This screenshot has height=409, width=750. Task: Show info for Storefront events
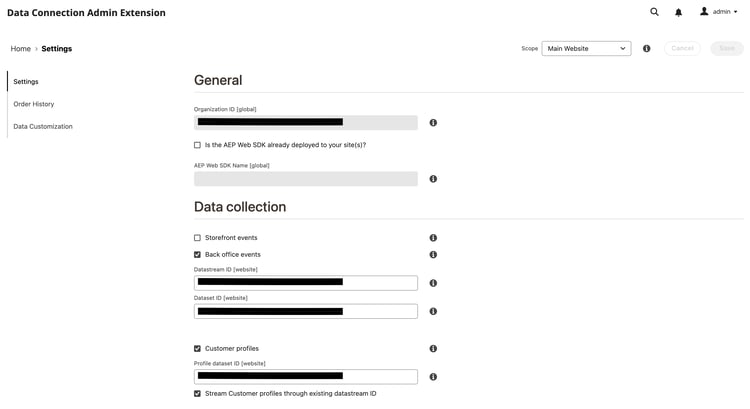coord(433,238)
